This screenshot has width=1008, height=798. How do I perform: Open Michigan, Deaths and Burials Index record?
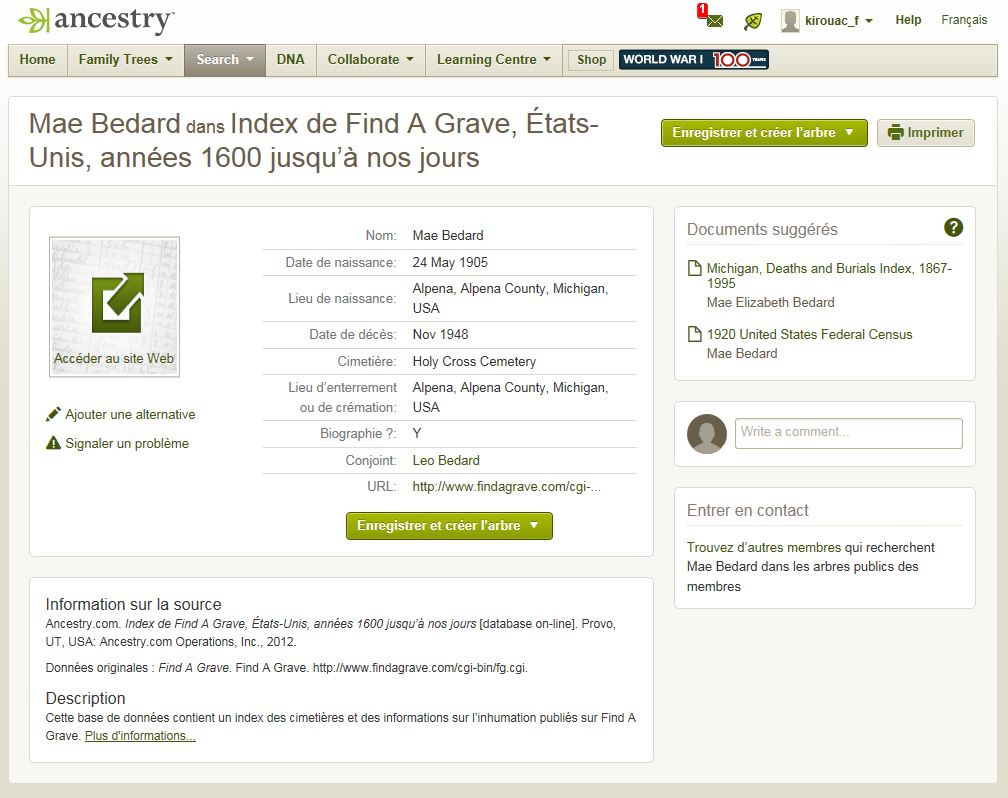point(829,275)
